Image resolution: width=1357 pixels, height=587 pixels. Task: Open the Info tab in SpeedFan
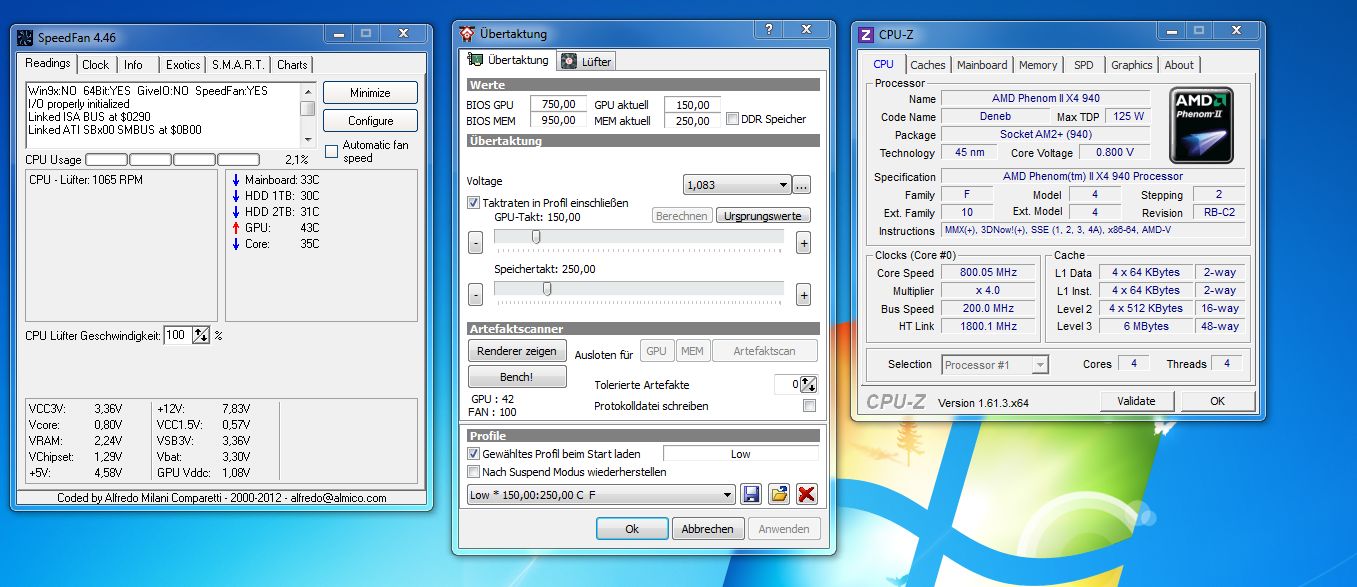tap(134, 65)
